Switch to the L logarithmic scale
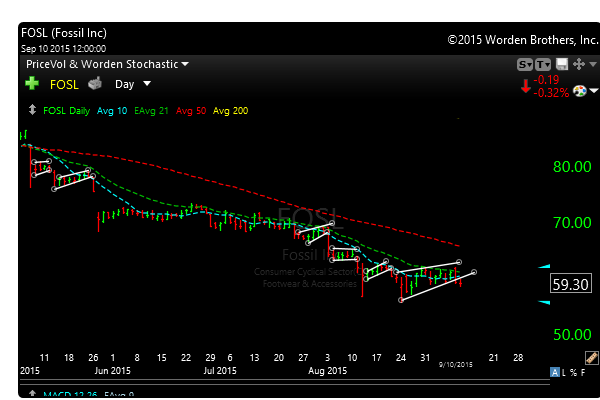Screen dimensions: 600x400 click(x=564, y=372)
